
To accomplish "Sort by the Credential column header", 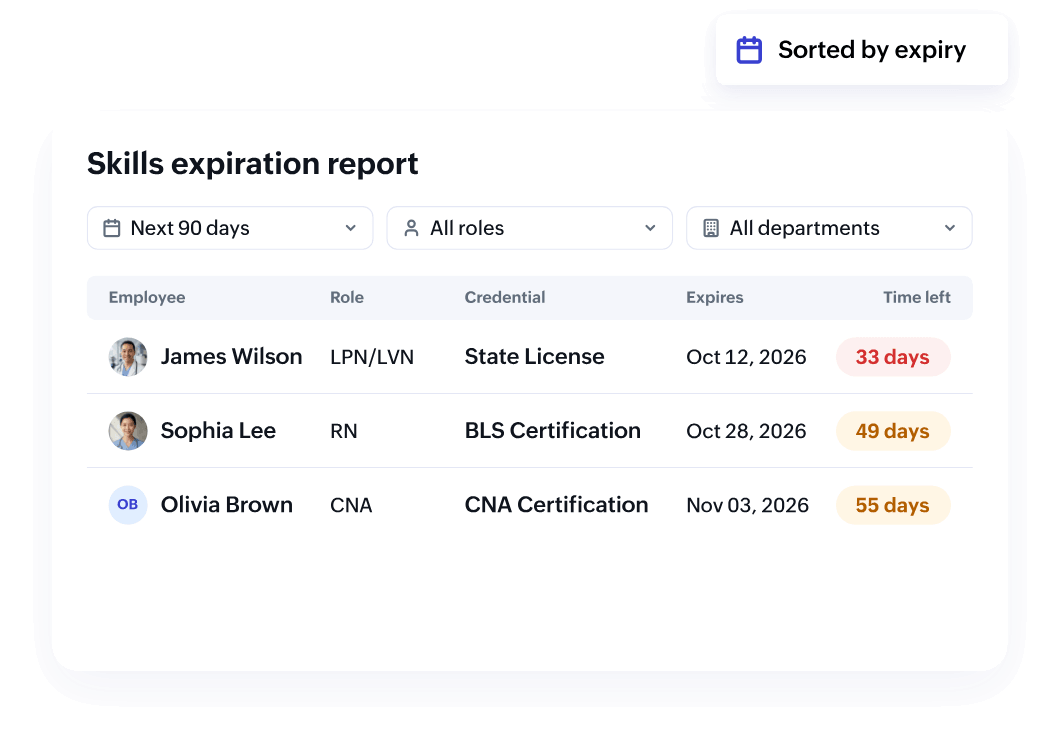I will click(x=504, y=297).
